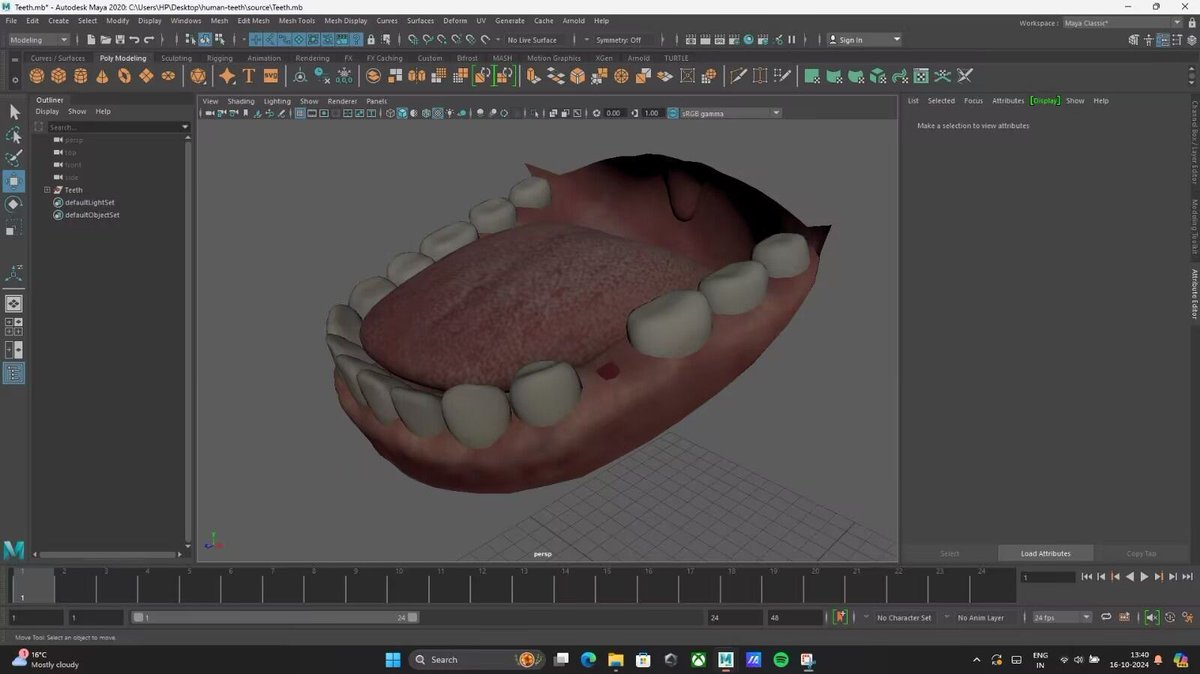Select the Polygon Sphere tool on the shelf
Viewport: 1200px width, 674px height.
[x=36, y=76]
